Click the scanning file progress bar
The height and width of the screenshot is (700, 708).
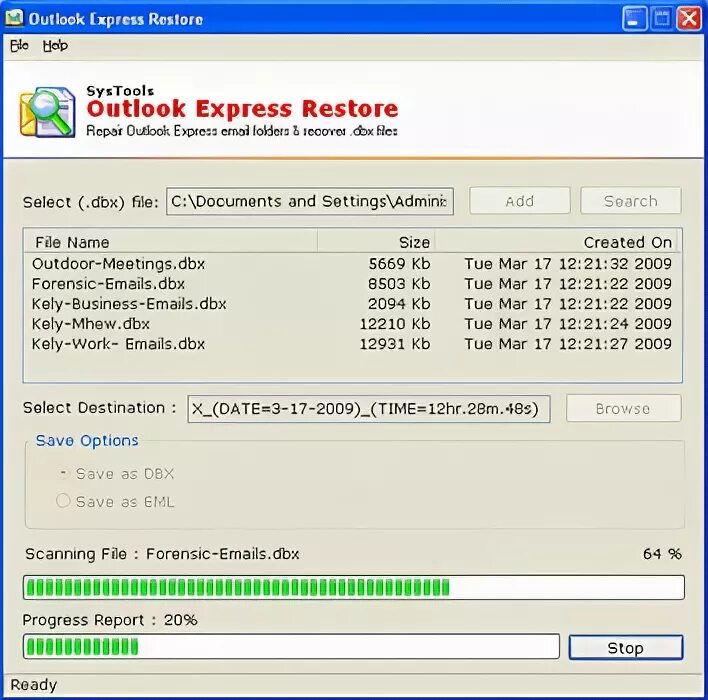(354, 587)
